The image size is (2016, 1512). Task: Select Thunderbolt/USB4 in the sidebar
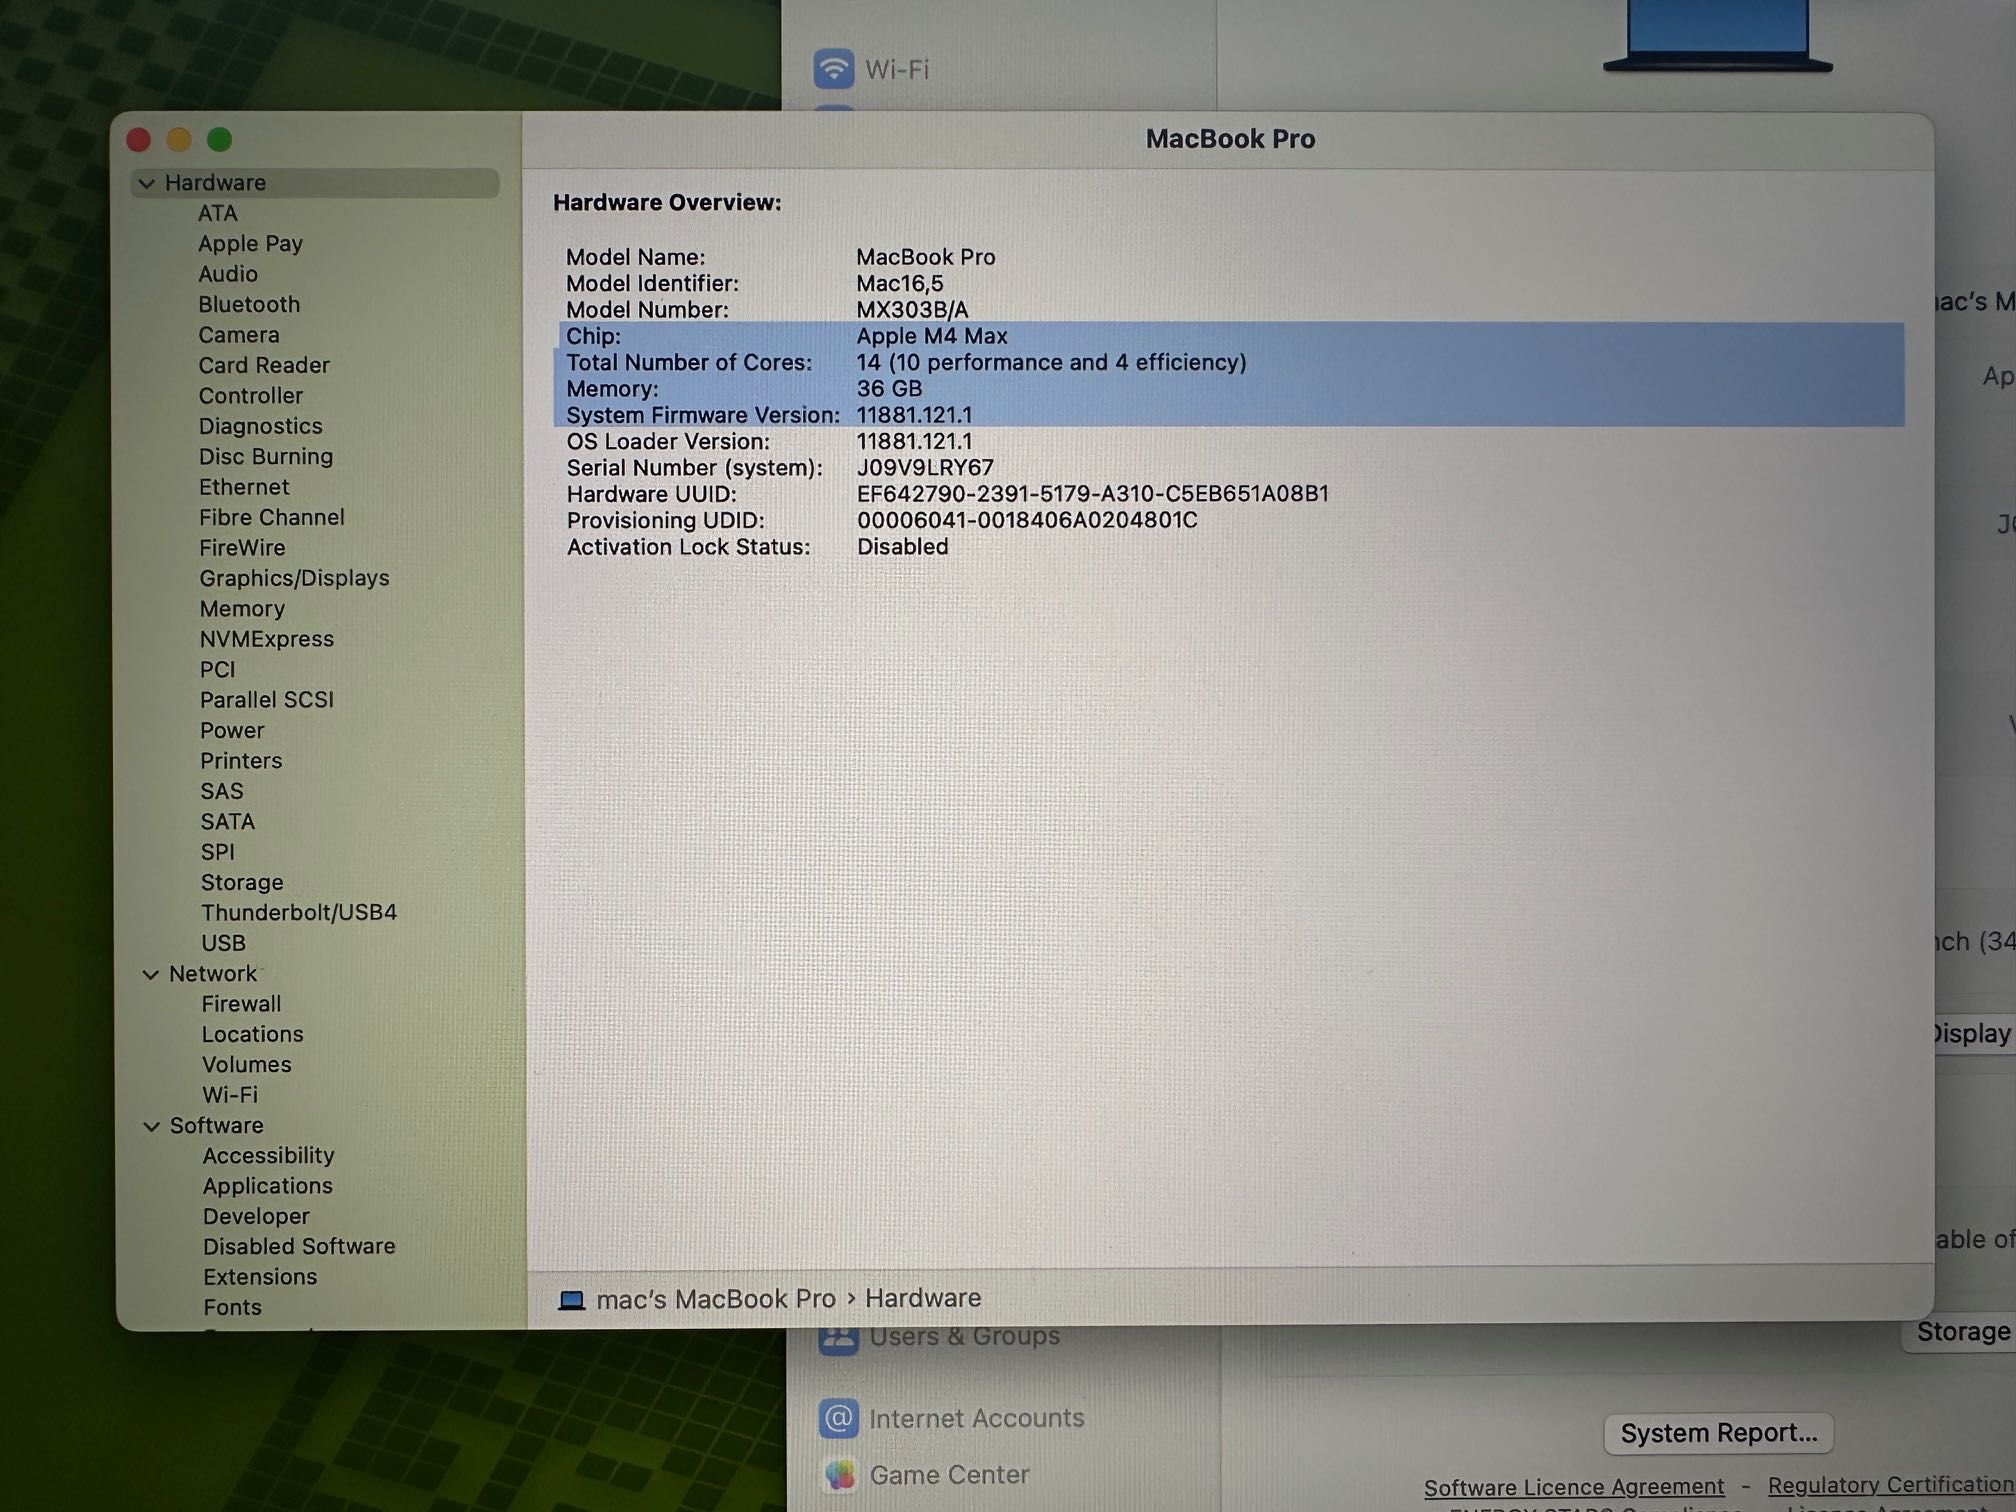[299, 912]
